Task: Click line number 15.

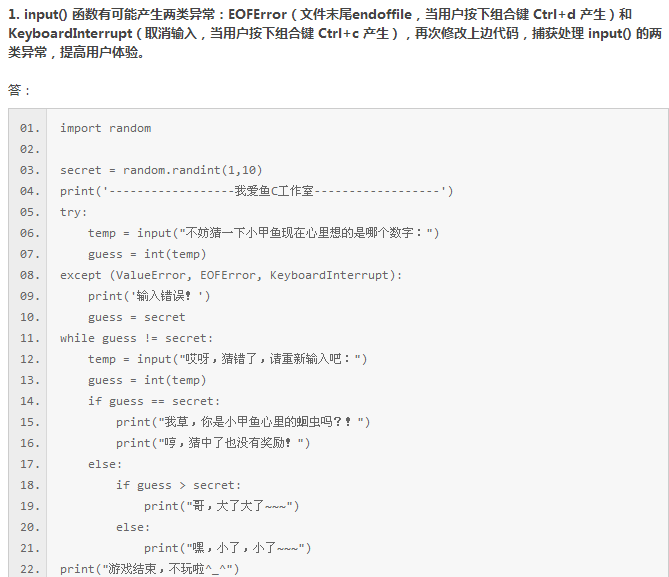Action: (x=30, y=423)
